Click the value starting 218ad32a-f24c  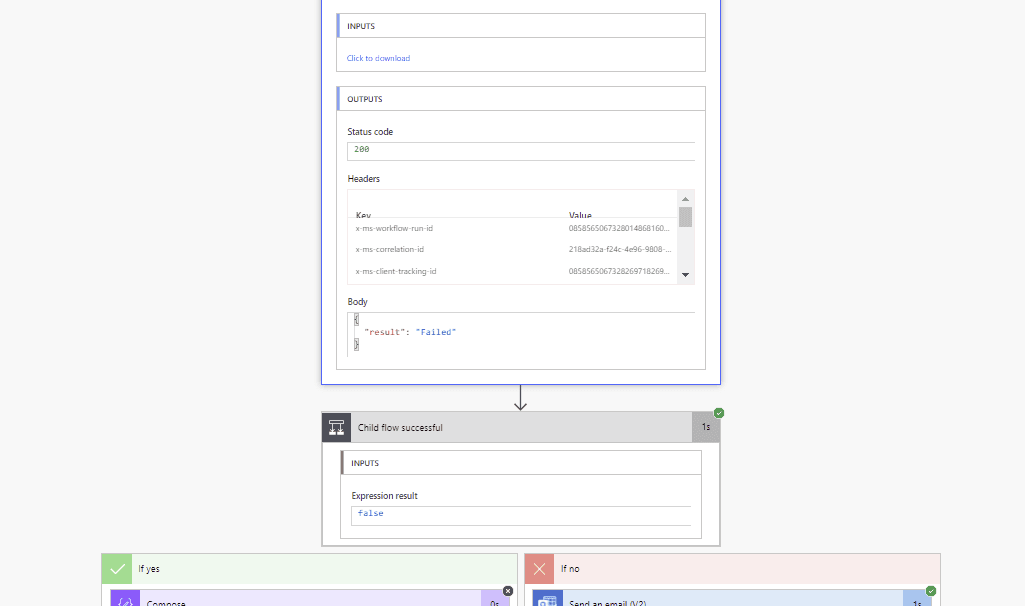click(x=620, y=249)
